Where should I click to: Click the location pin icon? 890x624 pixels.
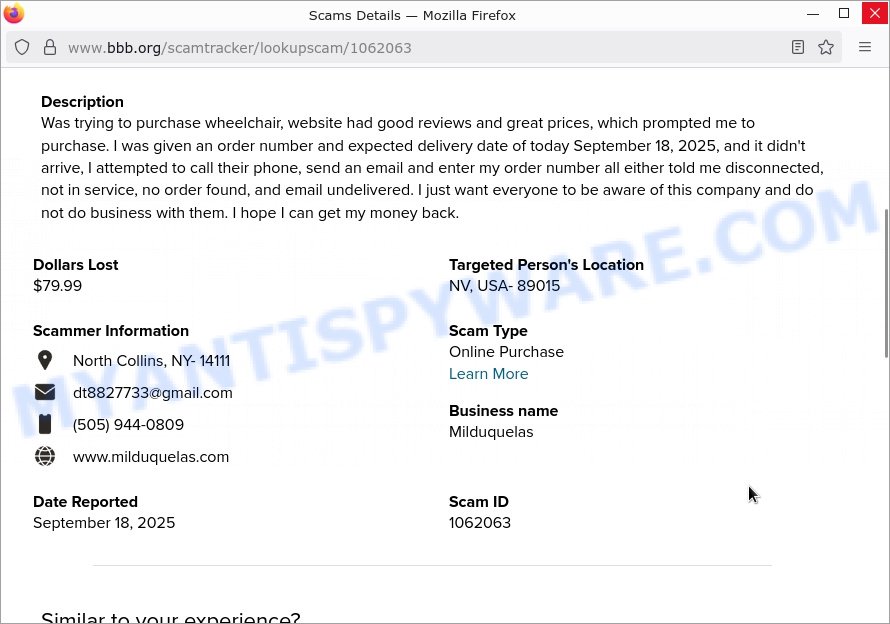coord(45,360)
